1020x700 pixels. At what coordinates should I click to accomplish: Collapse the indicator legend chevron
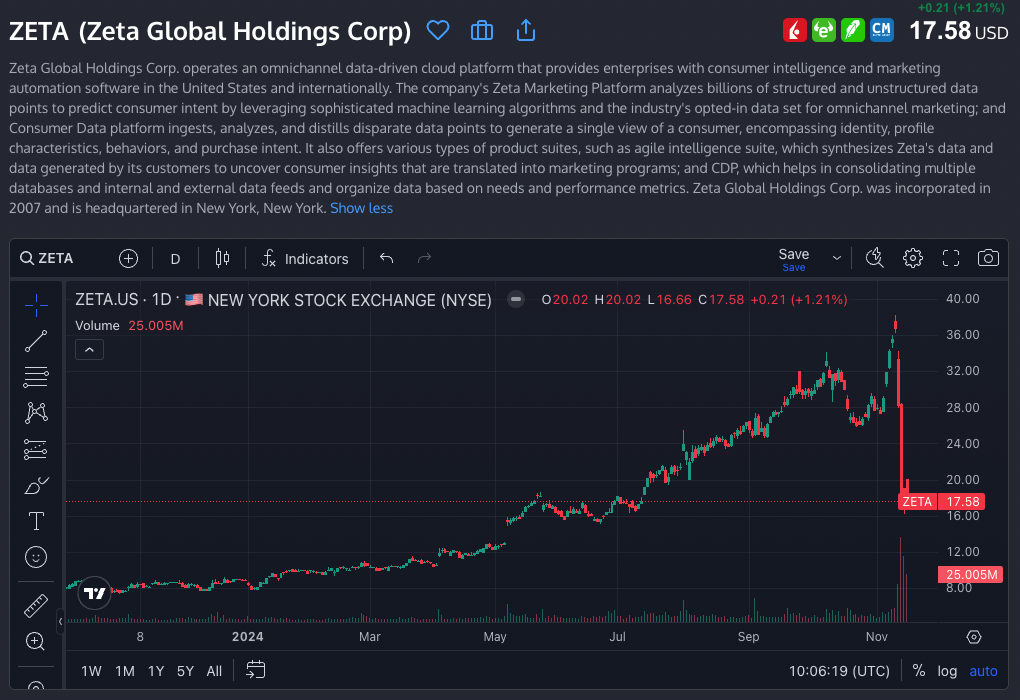tap(89, 350)
